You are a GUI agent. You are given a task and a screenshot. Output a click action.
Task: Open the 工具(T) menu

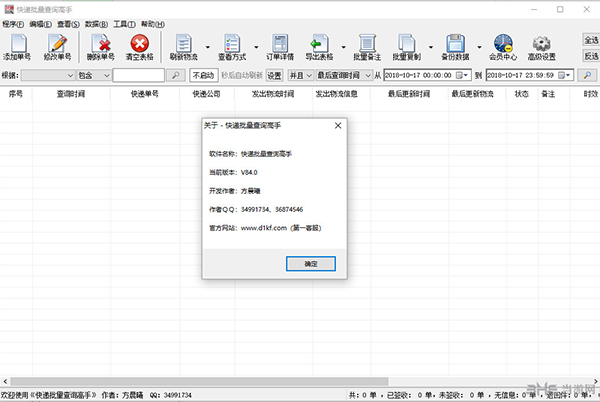tap(124, 24)
